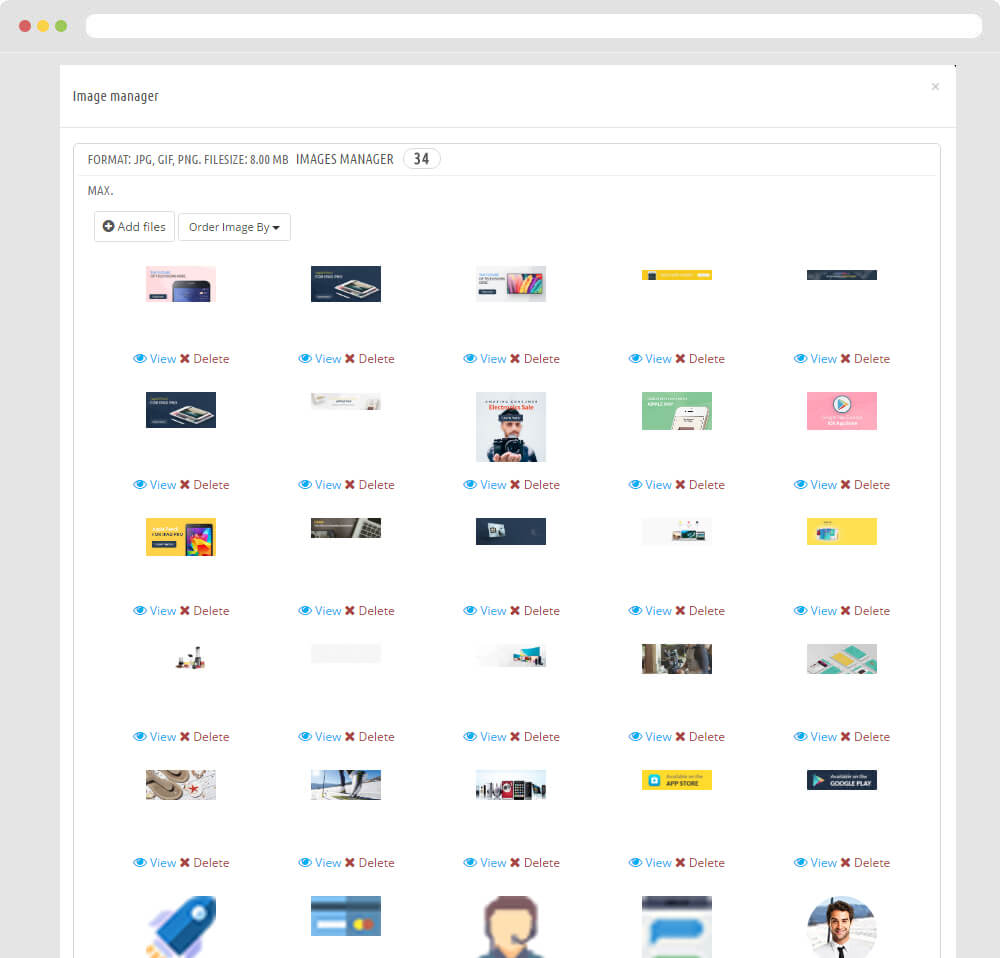Close the Image manager dialog

click(935, 87)
